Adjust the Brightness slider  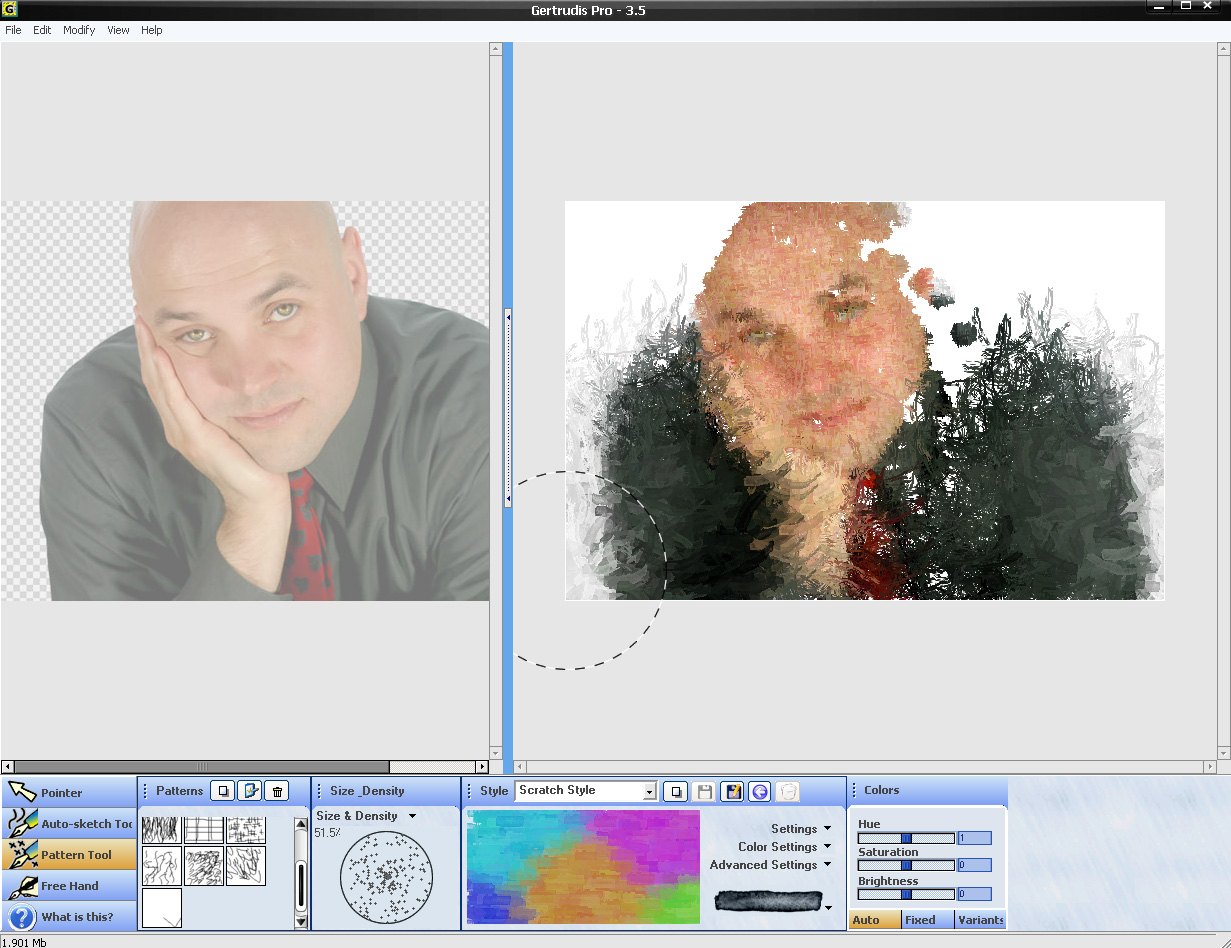click(x=906, y=894)
